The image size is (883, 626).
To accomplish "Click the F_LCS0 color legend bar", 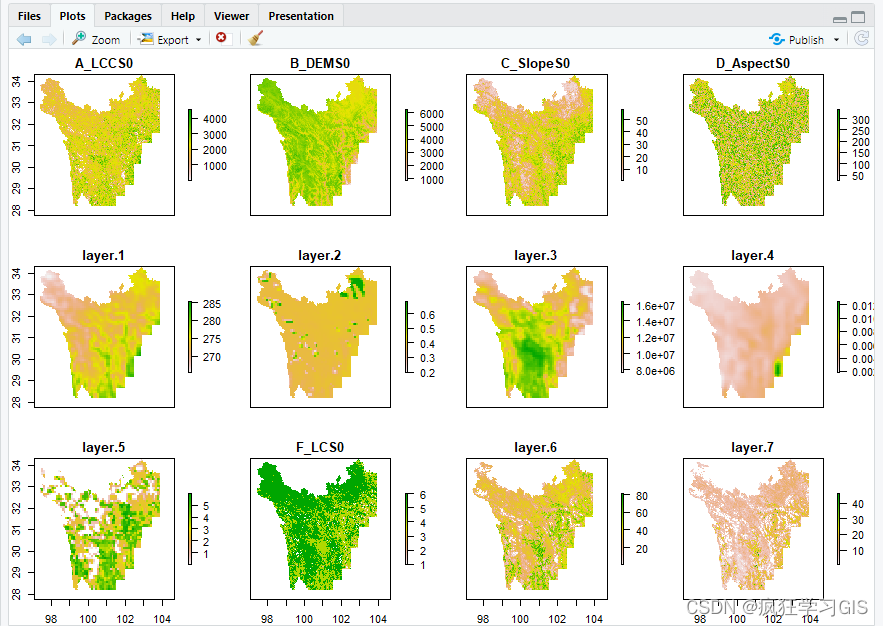I will tap(406, 529).
